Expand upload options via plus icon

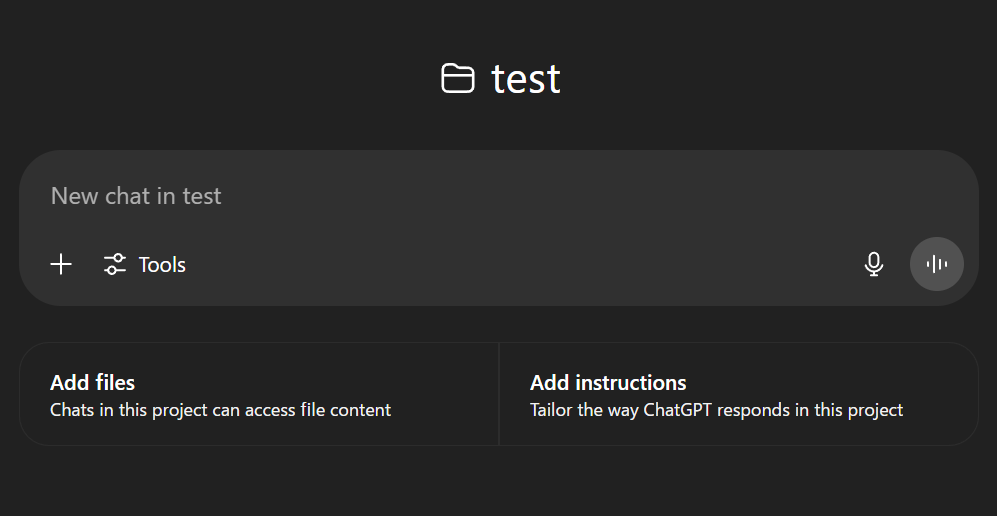(x=61, y=264)
